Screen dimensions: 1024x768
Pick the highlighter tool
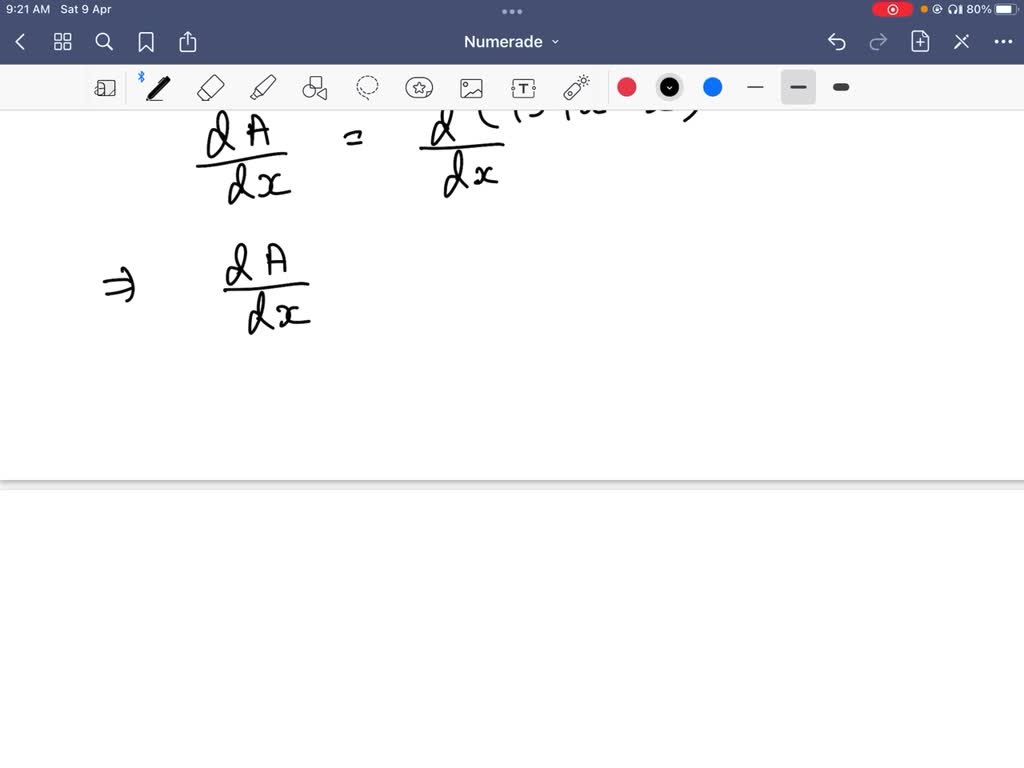[x=263, y=87]
